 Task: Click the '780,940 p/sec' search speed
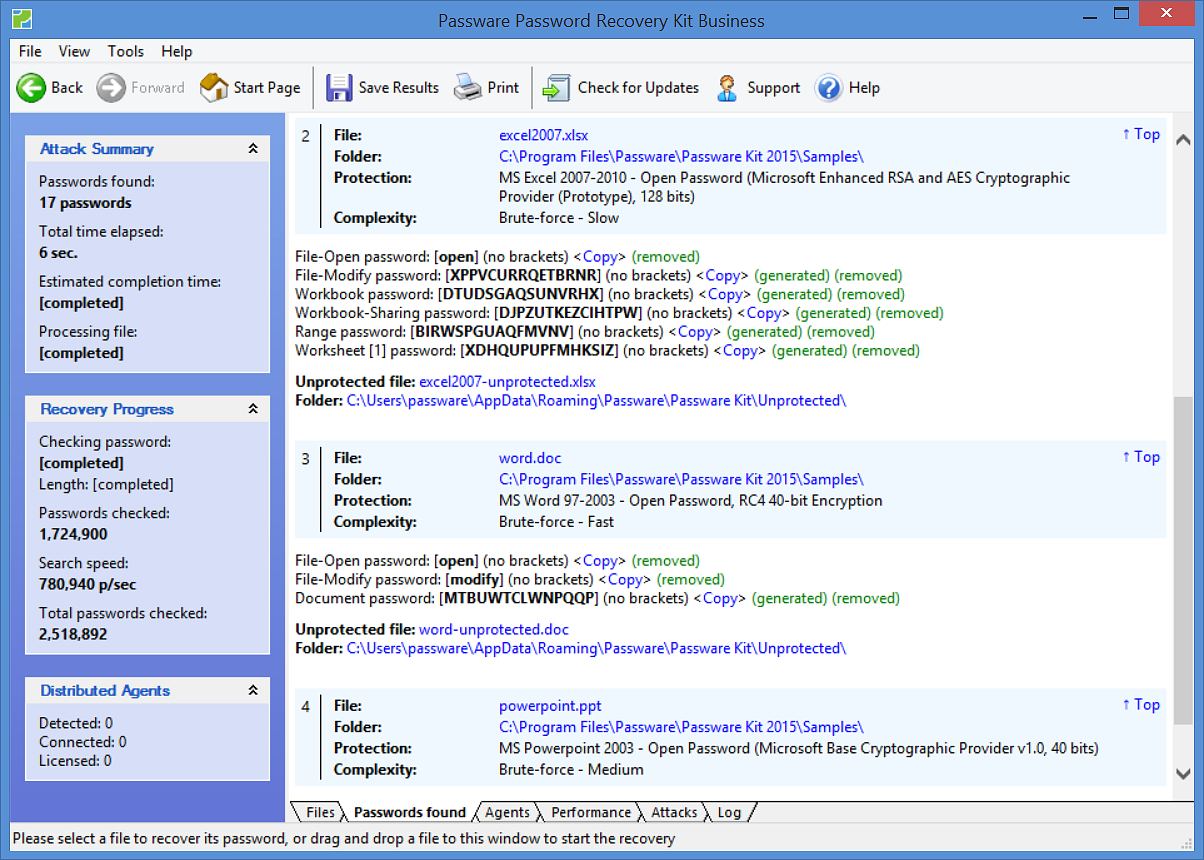coord(88,584)
